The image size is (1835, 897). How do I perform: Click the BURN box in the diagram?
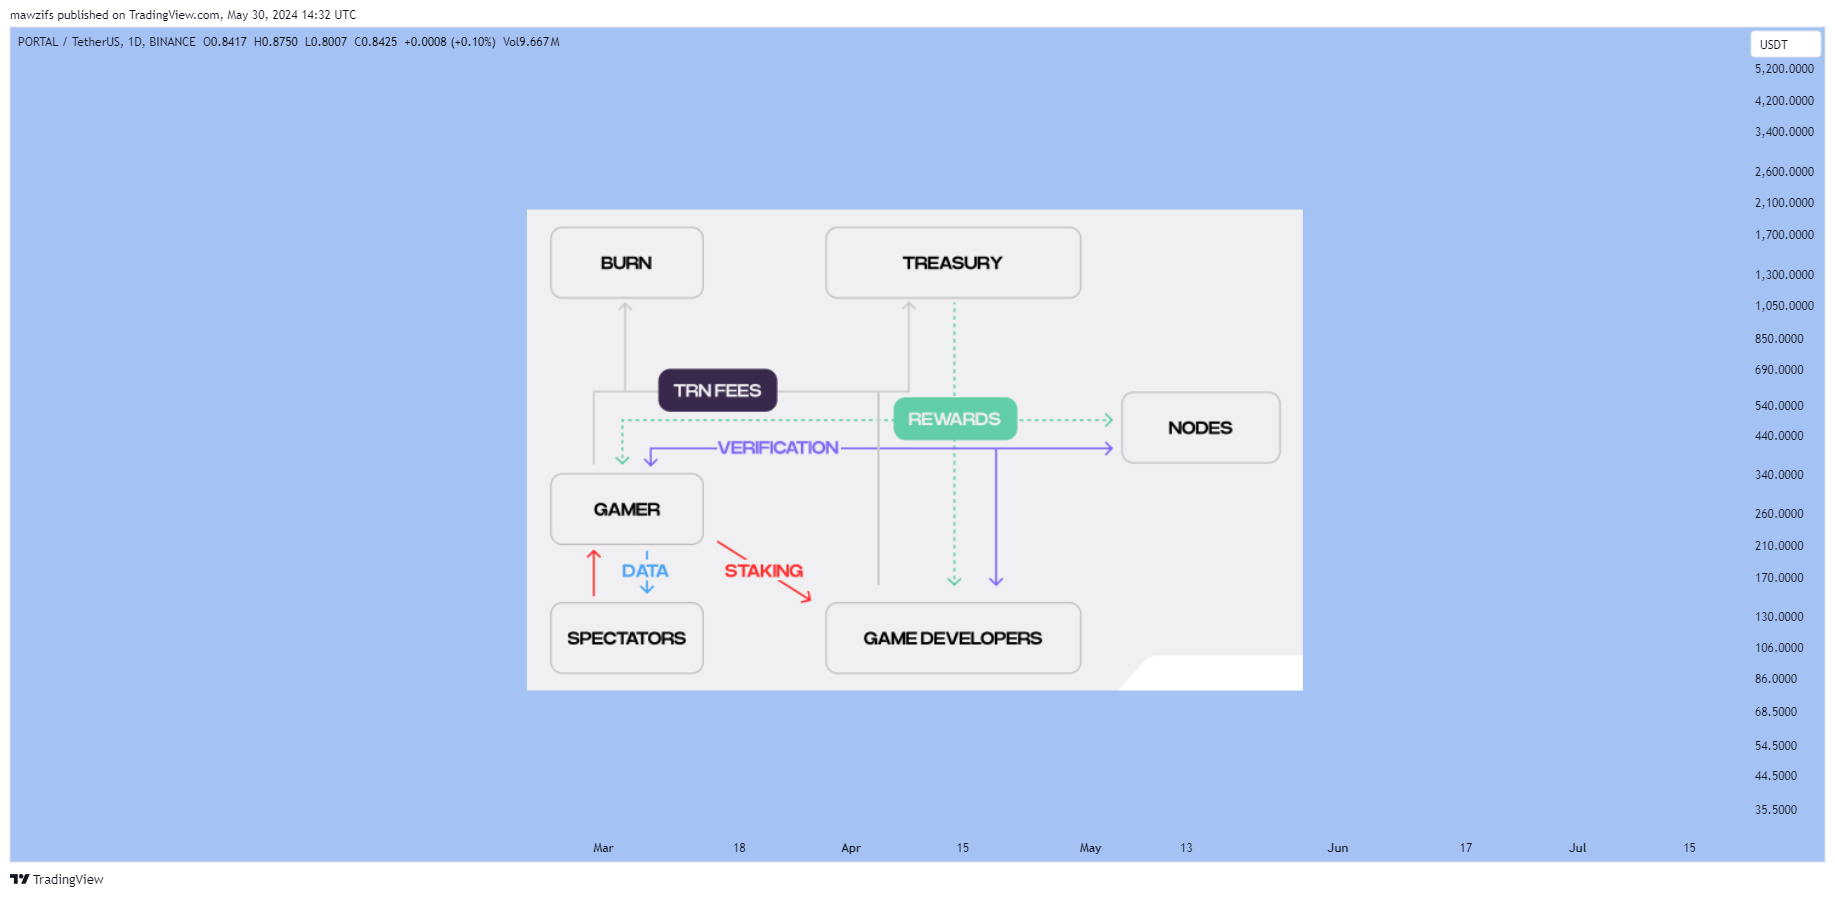click(627, 263)
